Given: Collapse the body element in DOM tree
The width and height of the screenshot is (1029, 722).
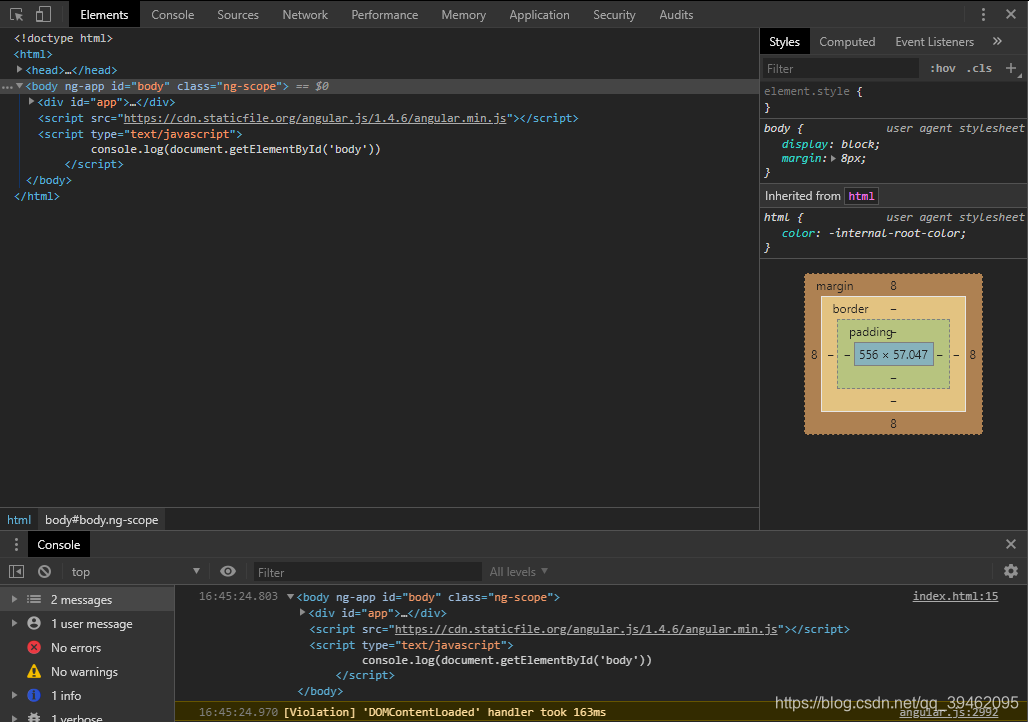Looking at the screenshot, I should (20, 85).
